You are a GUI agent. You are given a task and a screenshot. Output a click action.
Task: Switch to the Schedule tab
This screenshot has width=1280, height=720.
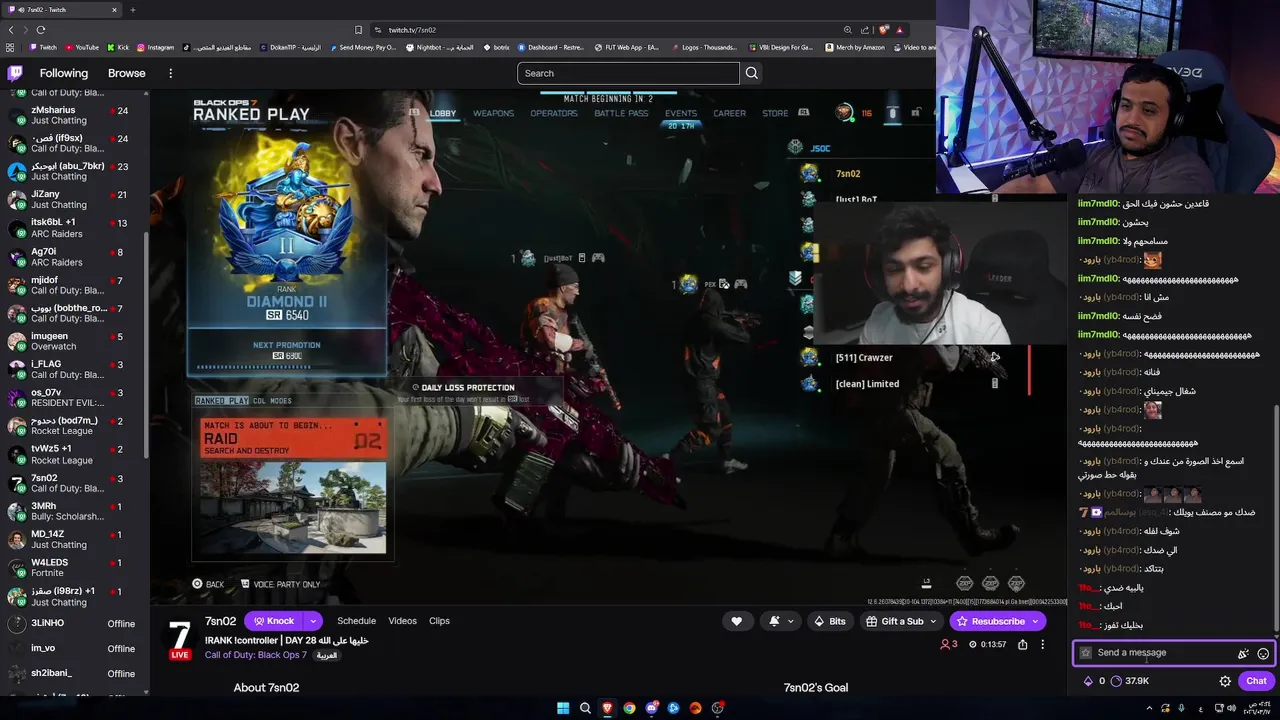356,621
